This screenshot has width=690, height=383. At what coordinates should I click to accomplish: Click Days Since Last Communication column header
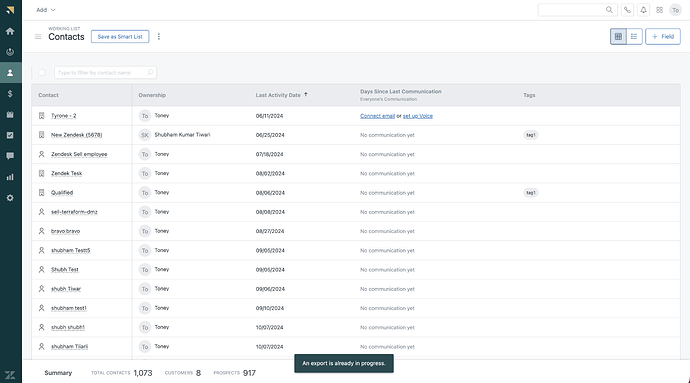coord(401,92)
